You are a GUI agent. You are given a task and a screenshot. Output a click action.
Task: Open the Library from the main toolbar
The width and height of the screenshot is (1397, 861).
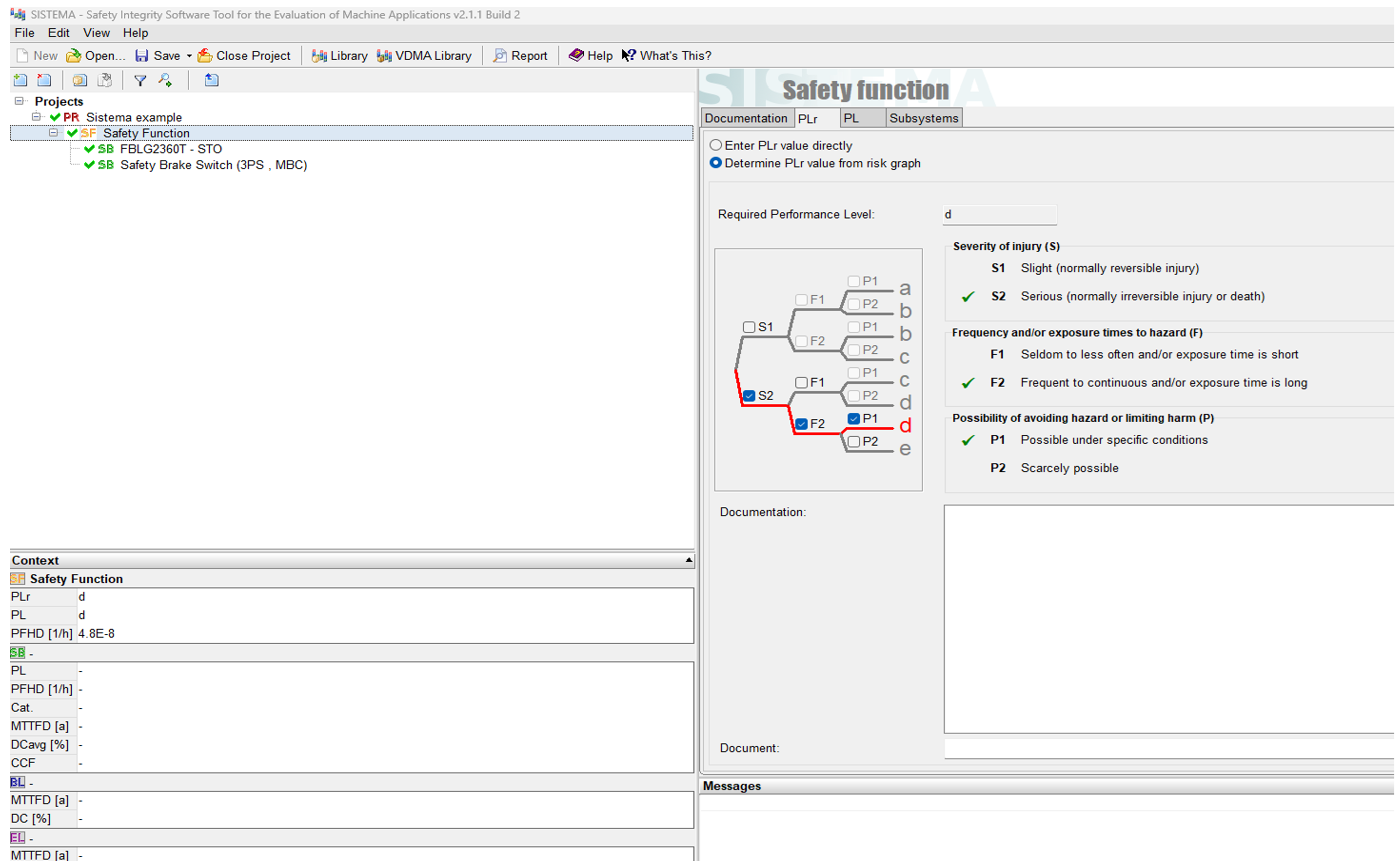coord(340,56)
